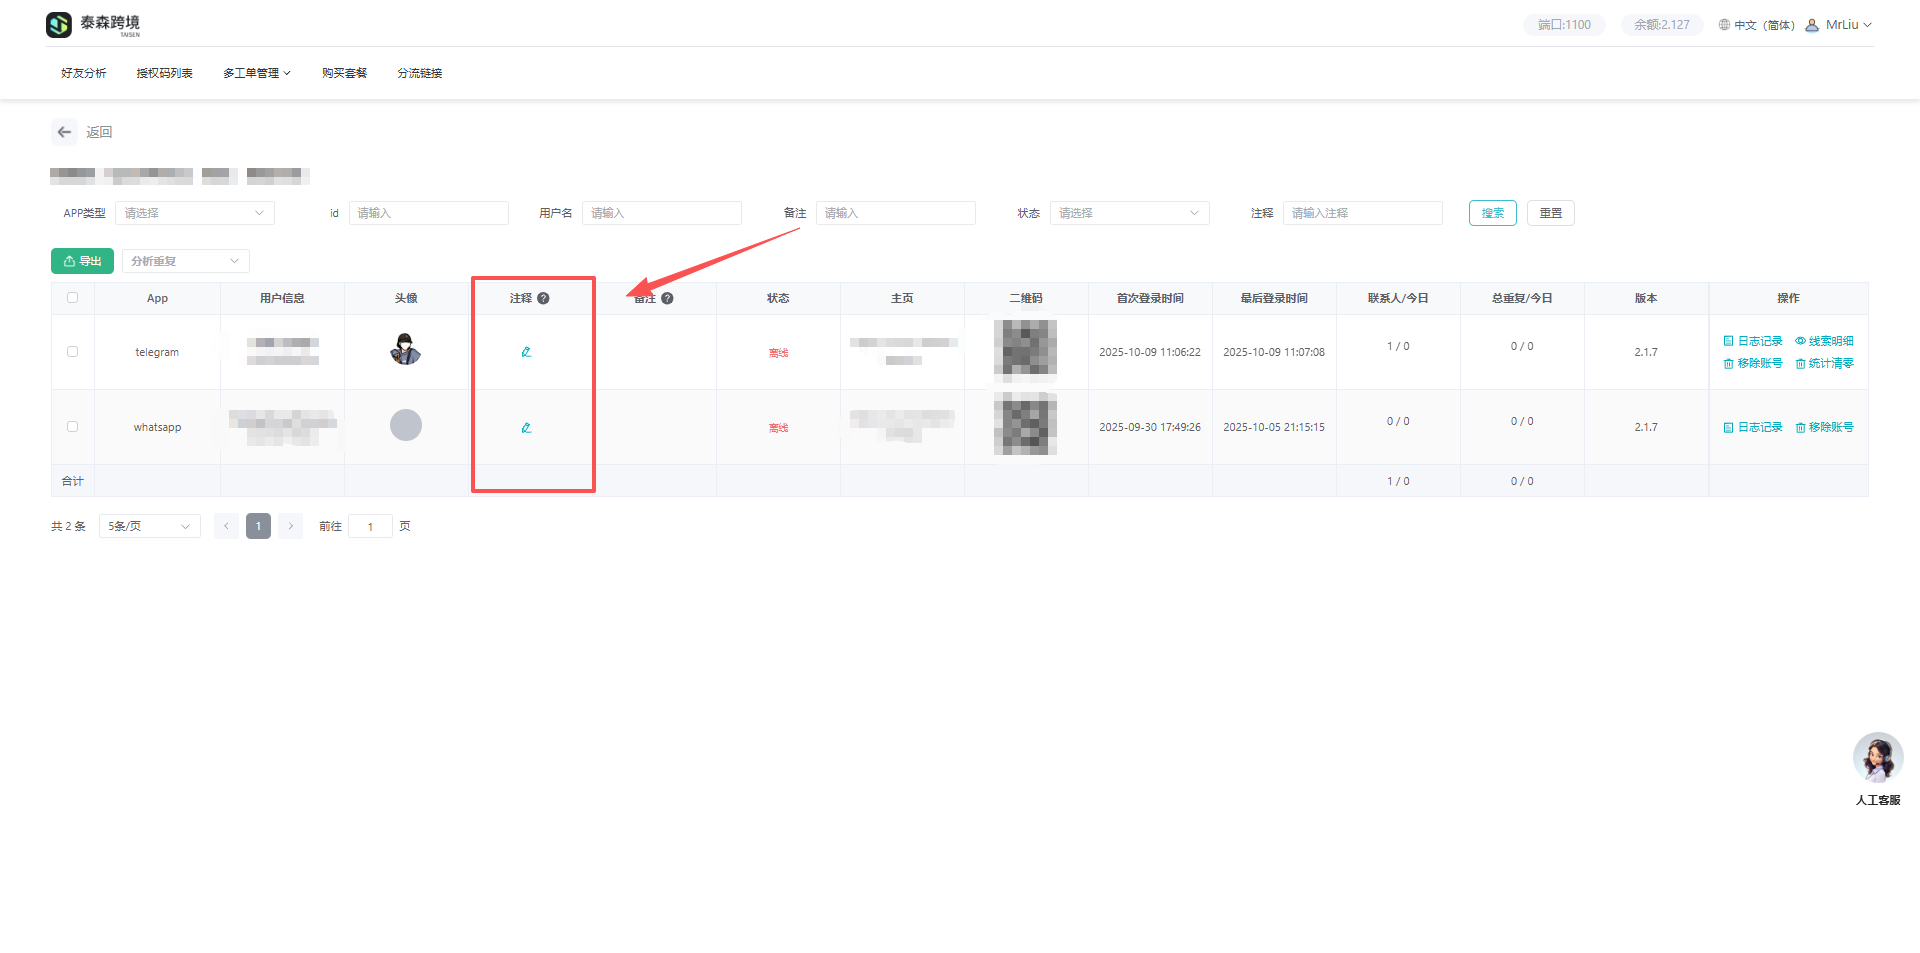Click the 搜索 button
The width and height of the screenshot is (1920, 953).
(x=1492, y=213)
